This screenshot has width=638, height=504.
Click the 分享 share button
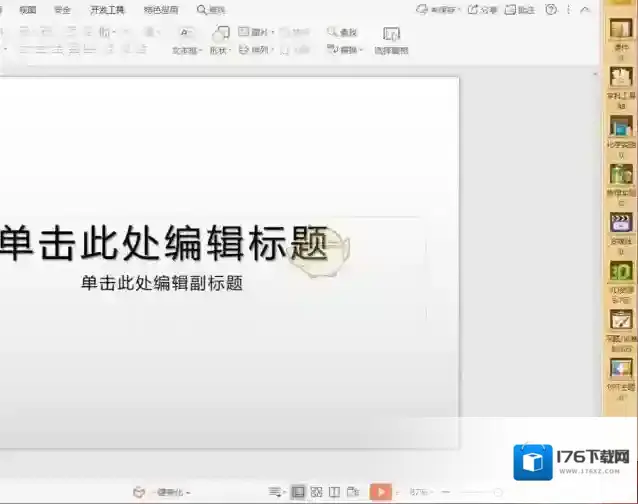[x=483, y=10]
